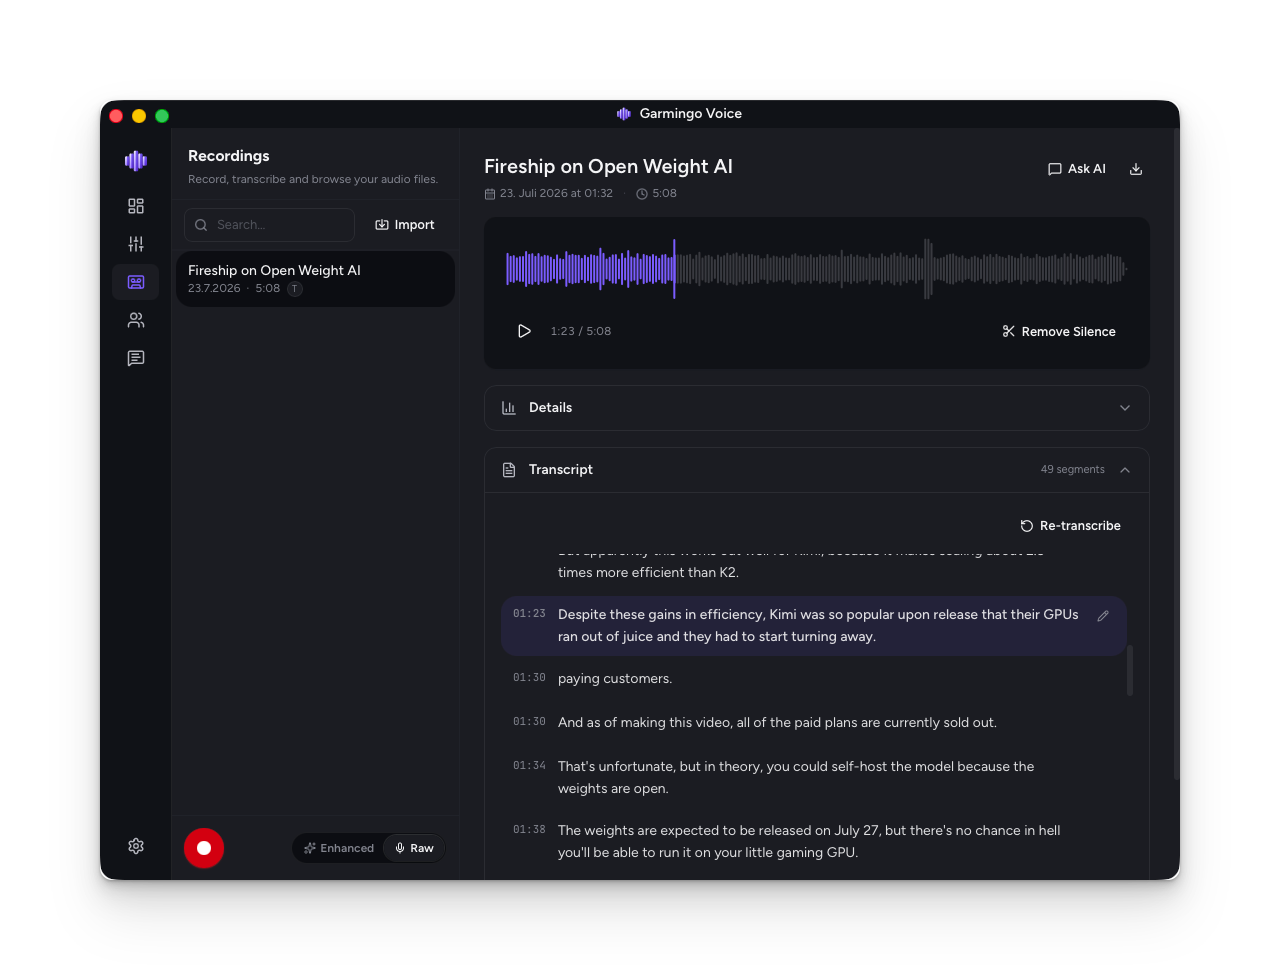Select the recordings cassette icon in the sidebar
The height and width of the screenshot is (980, 1280).
(136, 282)
